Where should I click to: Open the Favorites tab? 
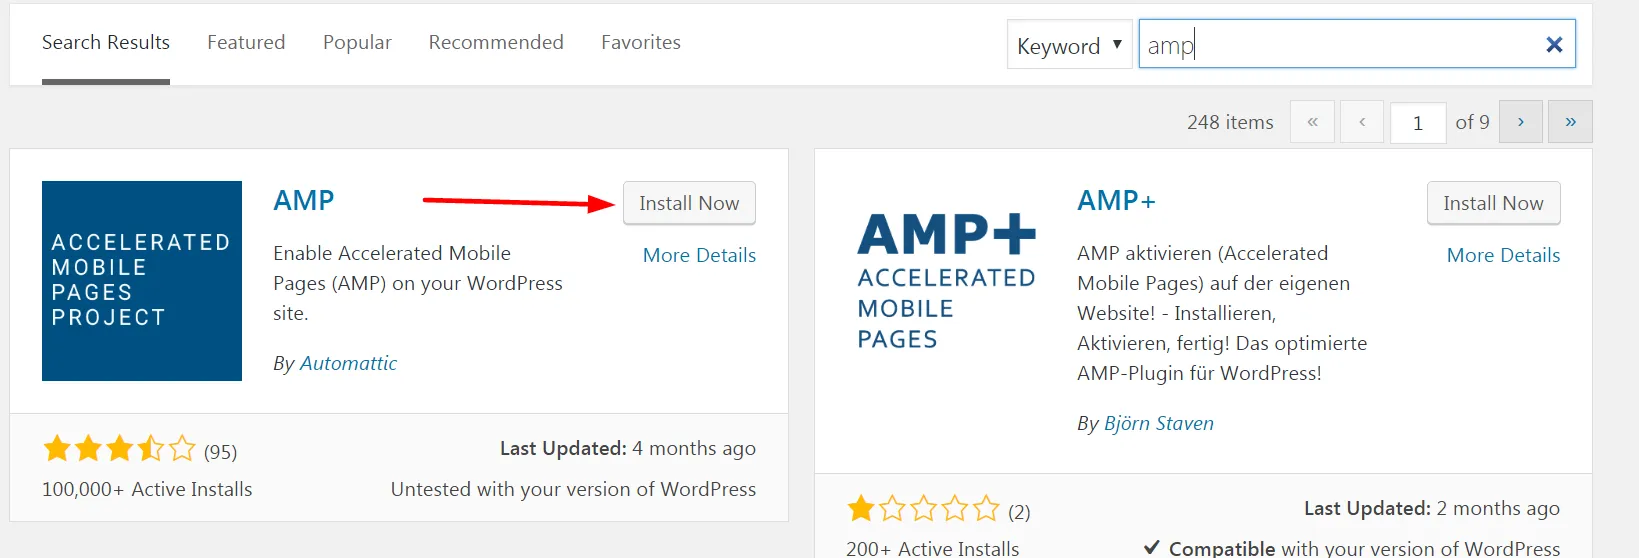[x=640, y=42]
